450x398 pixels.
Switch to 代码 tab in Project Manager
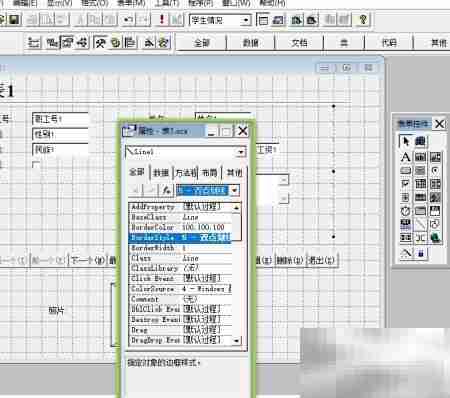pyautogui.click(x=389, y=43)
